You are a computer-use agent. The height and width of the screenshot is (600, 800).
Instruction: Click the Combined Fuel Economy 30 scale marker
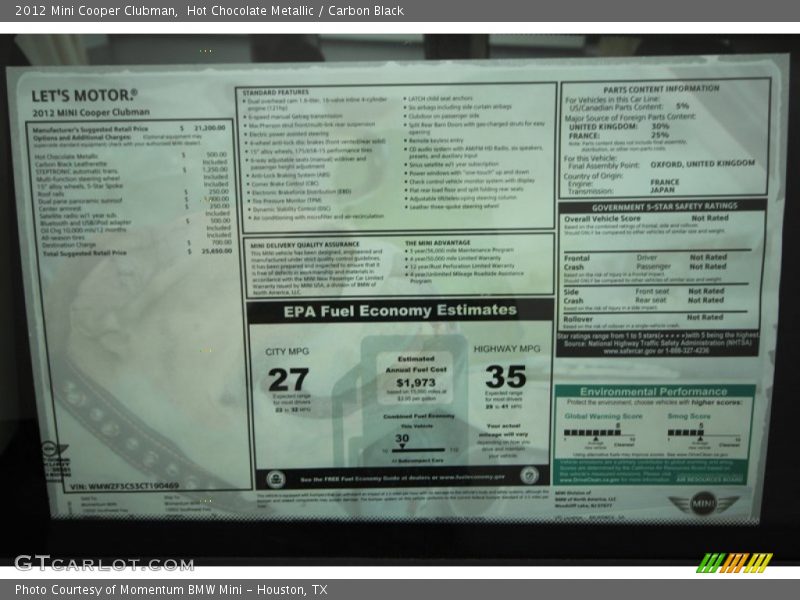(x=401, y=441)
